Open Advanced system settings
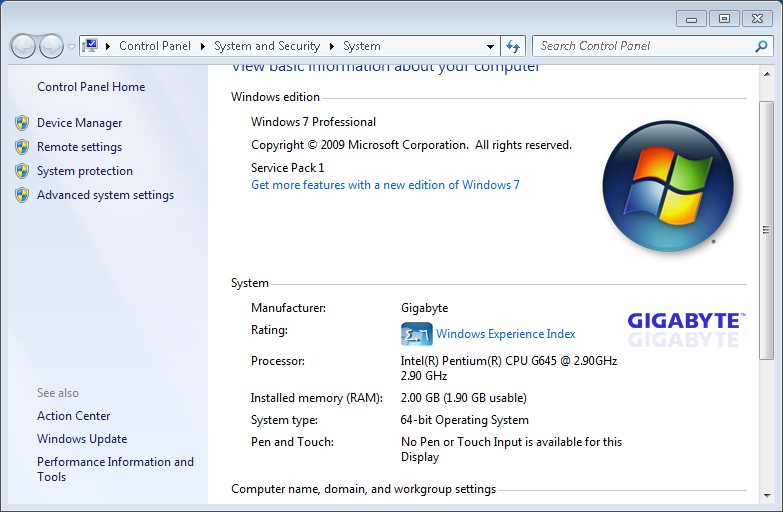 point(105,195)
